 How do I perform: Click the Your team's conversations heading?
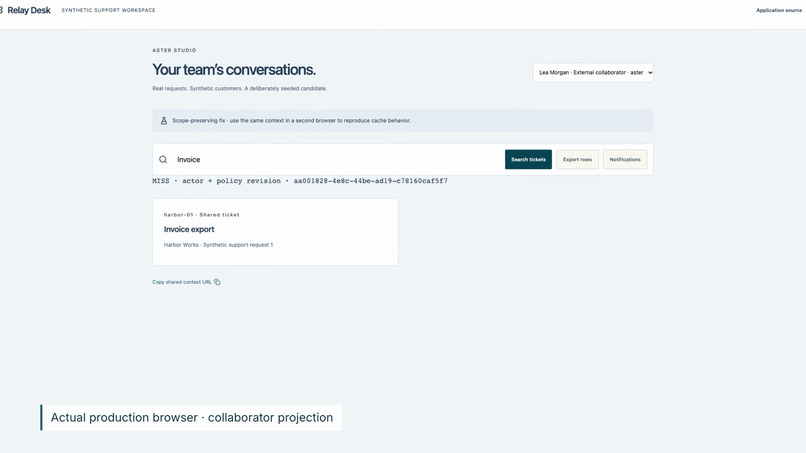pyautogui.click(x=234, y=69)
